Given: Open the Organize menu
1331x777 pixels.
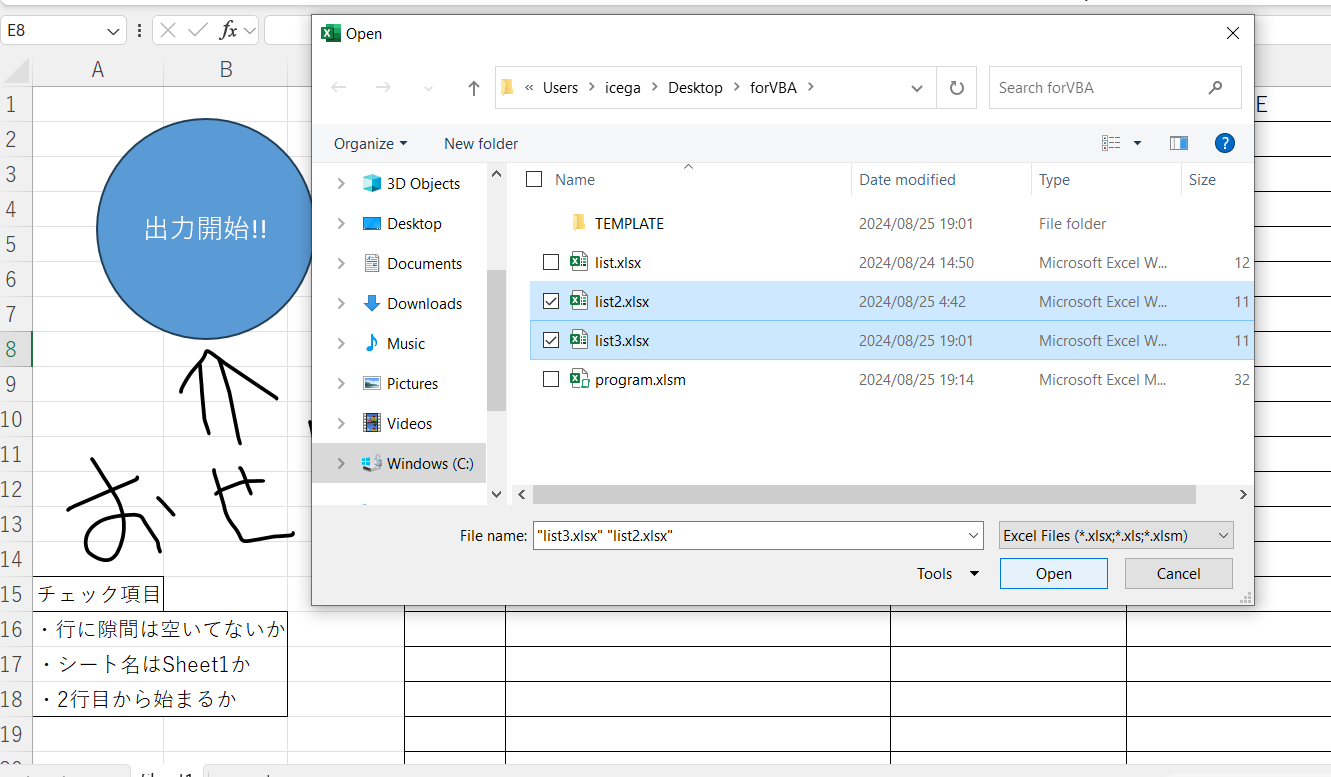Looking at the screenshot, I should [370, 143].
